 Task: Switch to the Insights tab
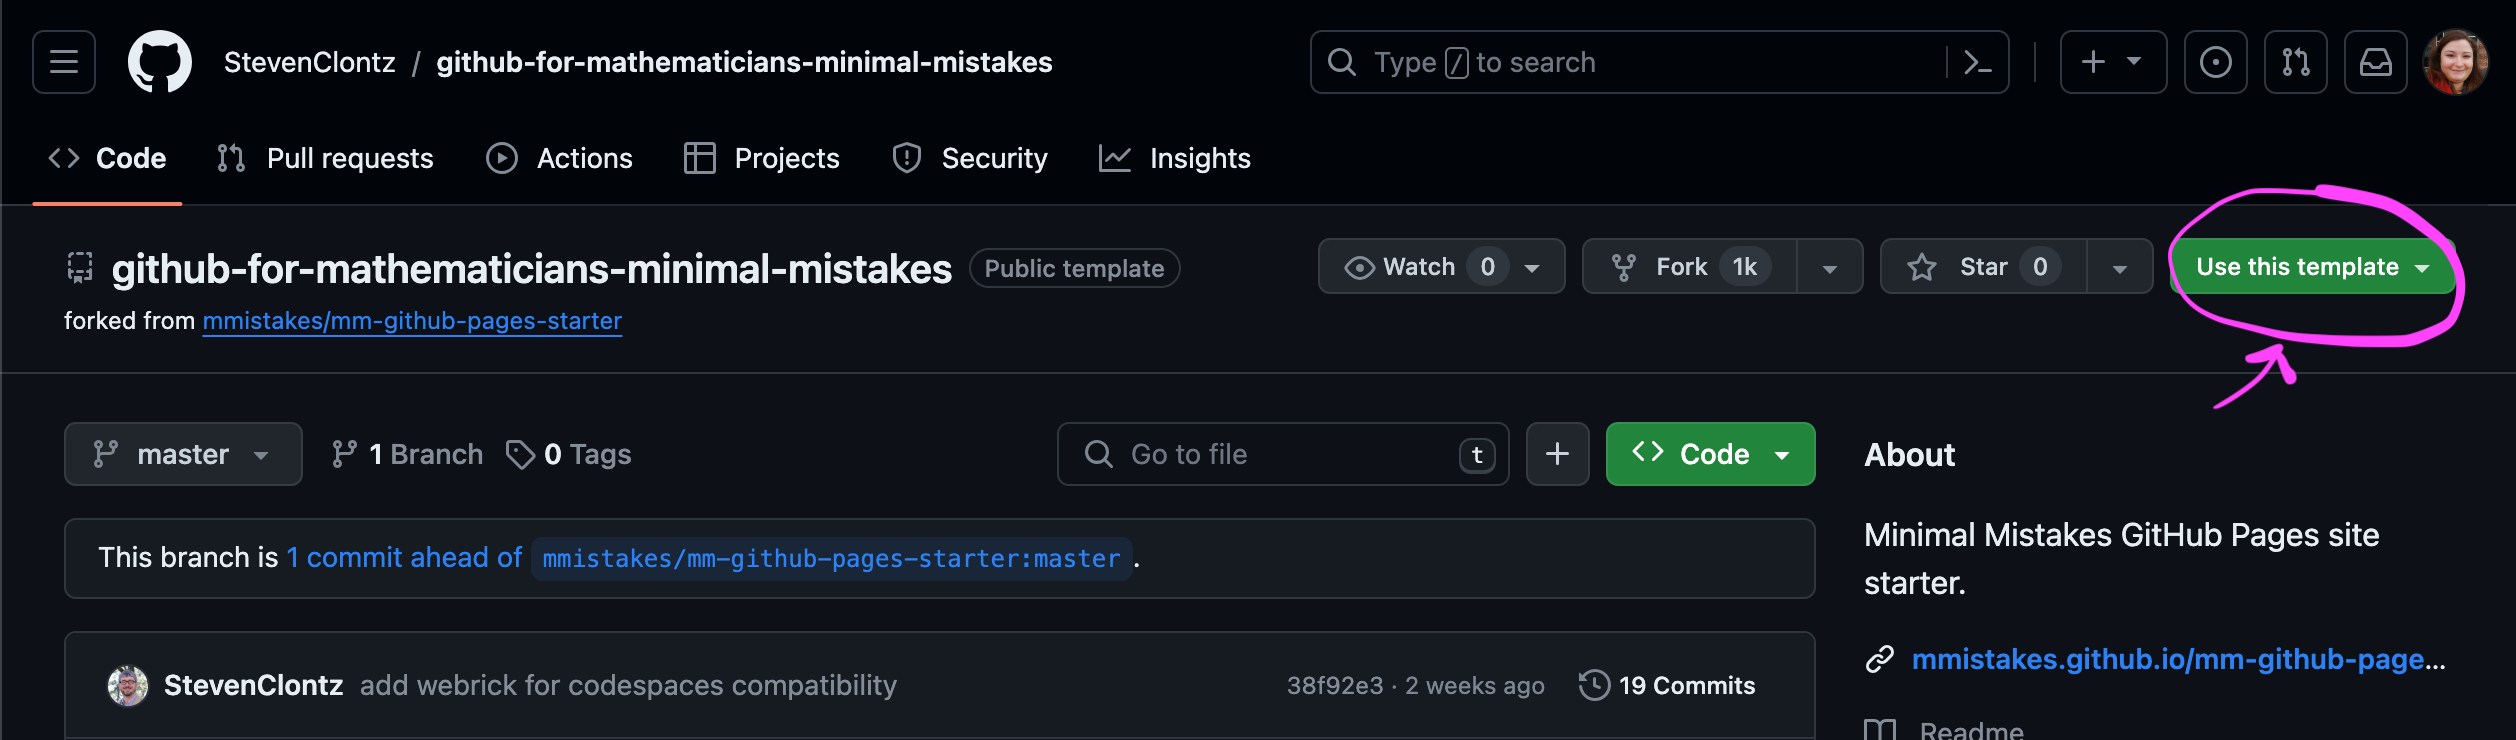1175,158
